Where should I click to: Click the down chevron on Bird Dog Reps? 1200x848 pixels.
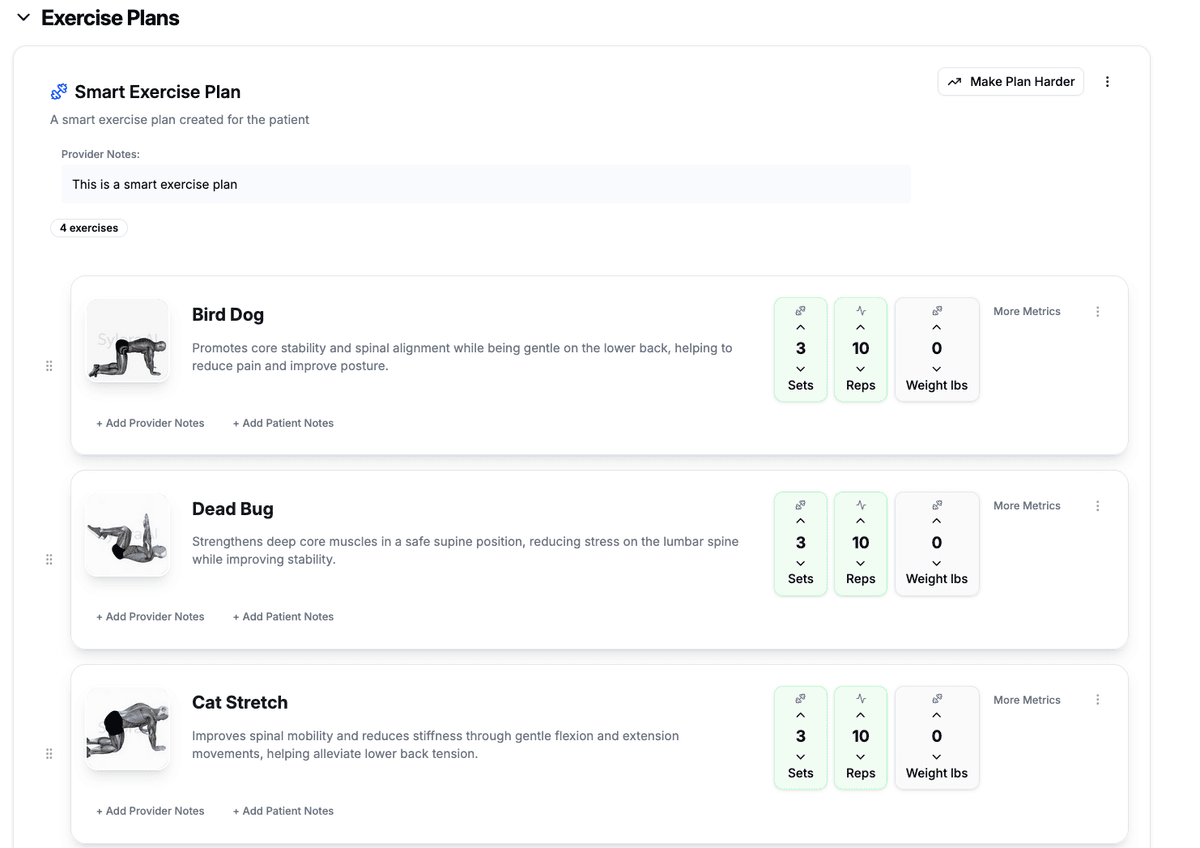860,368
